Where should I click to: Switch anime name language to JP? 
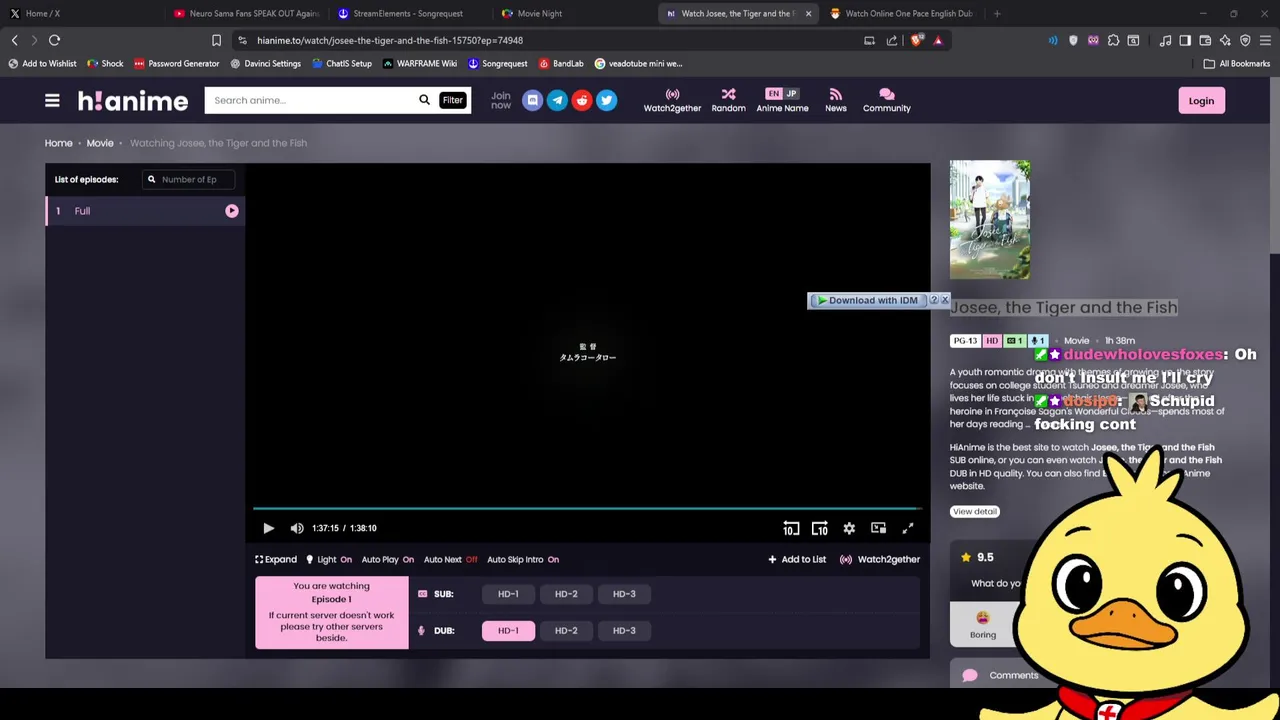791,94
